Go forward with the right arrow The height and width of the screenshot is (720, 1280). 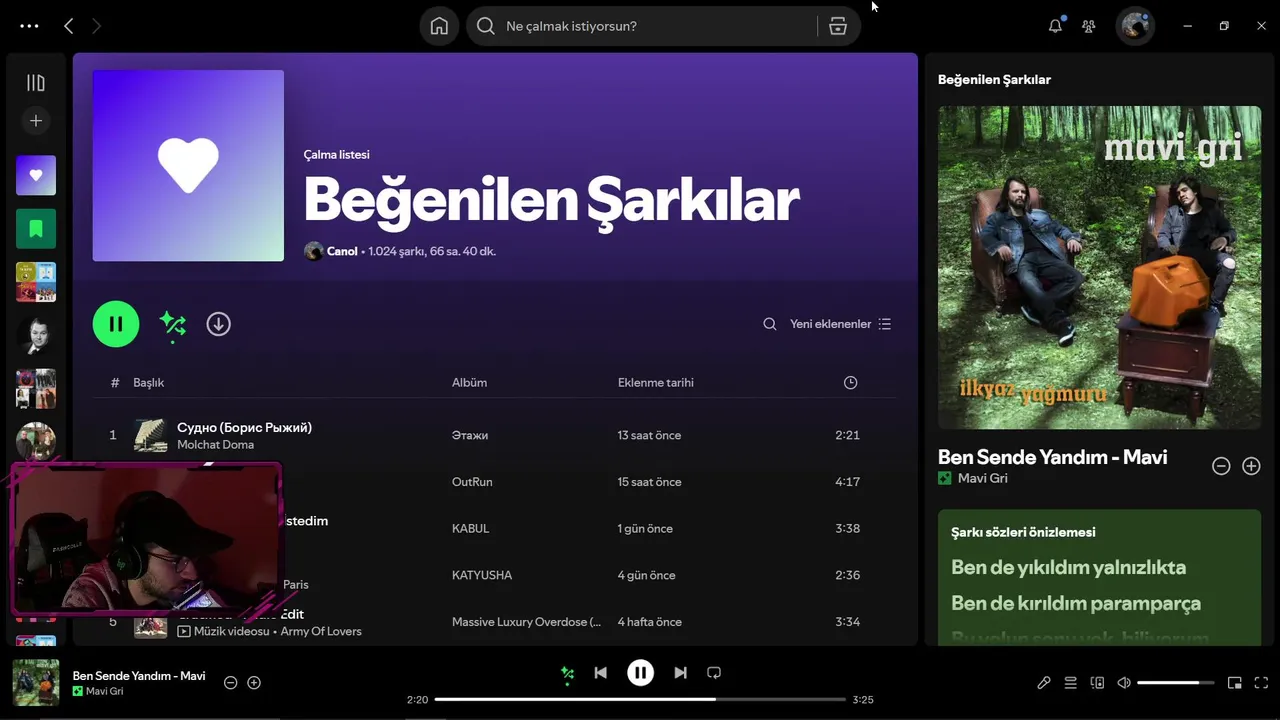coord(96,26)
